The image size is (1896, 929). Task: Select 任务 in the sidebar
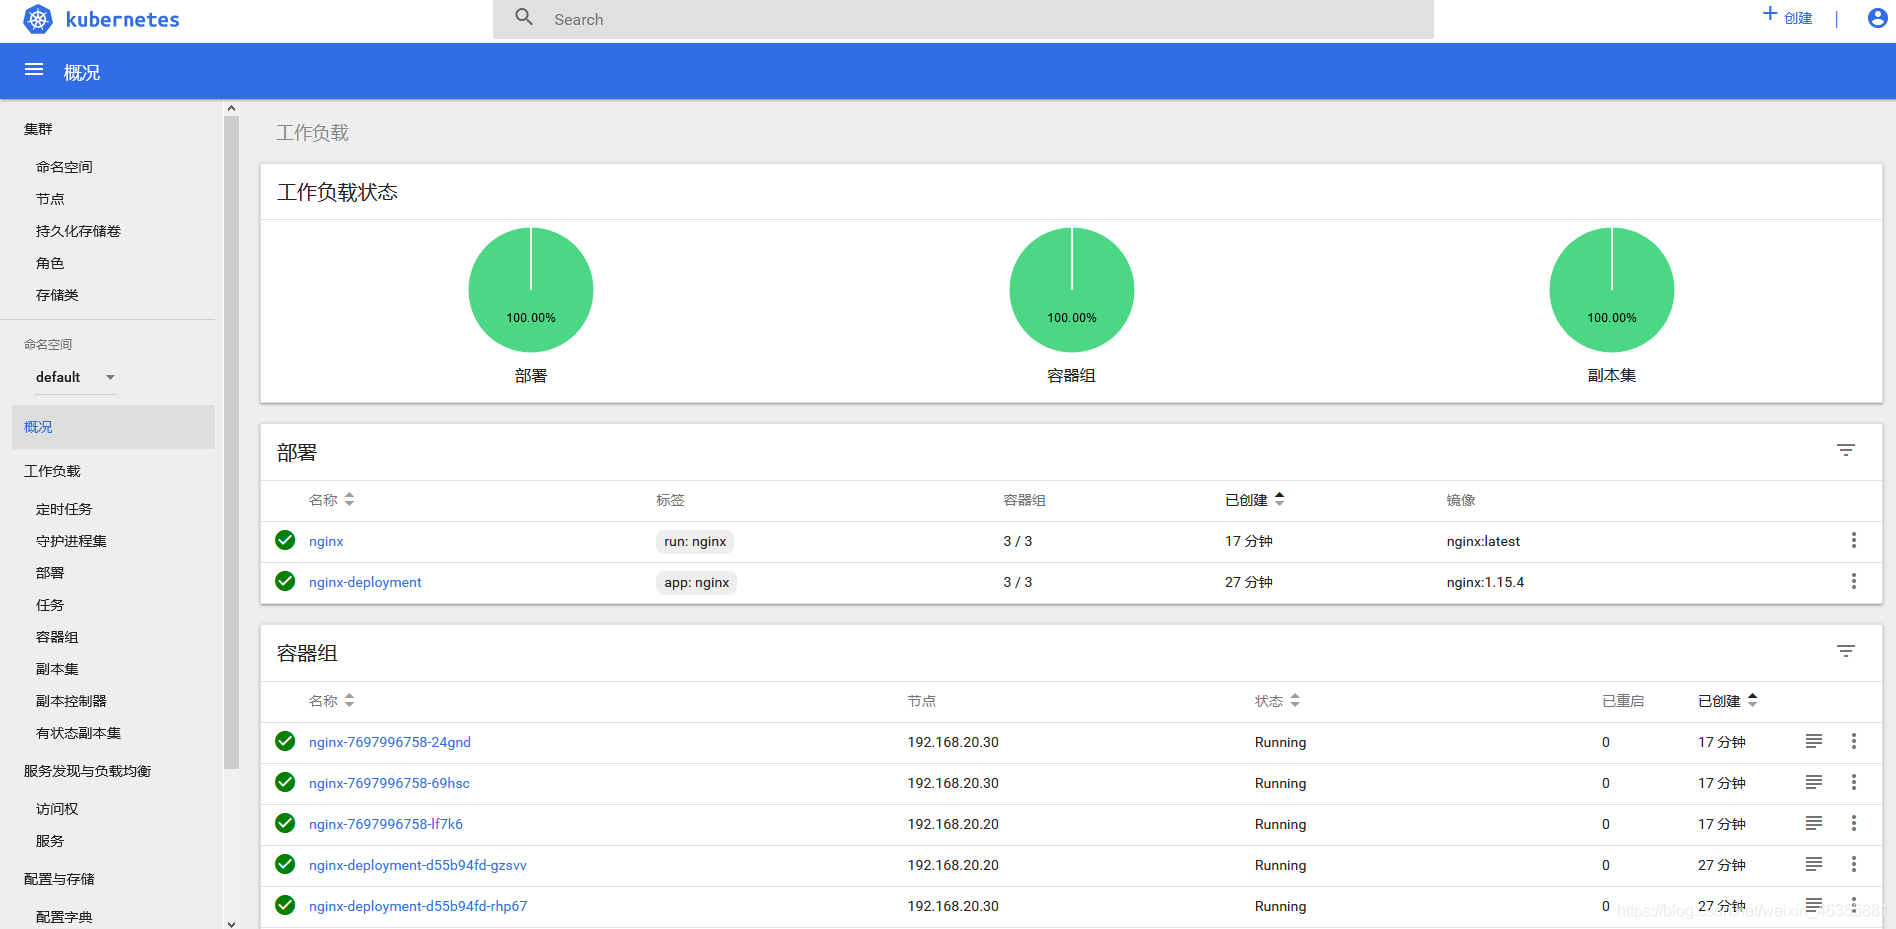(x=50, y=605)
